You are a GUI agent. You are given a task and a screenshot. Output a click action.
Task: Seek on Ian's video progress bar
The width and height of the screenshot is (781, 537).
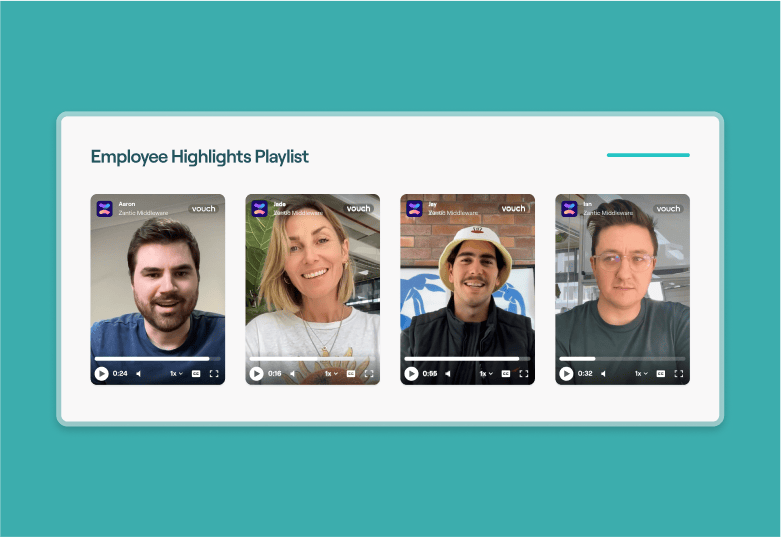(x=622, y=359)
